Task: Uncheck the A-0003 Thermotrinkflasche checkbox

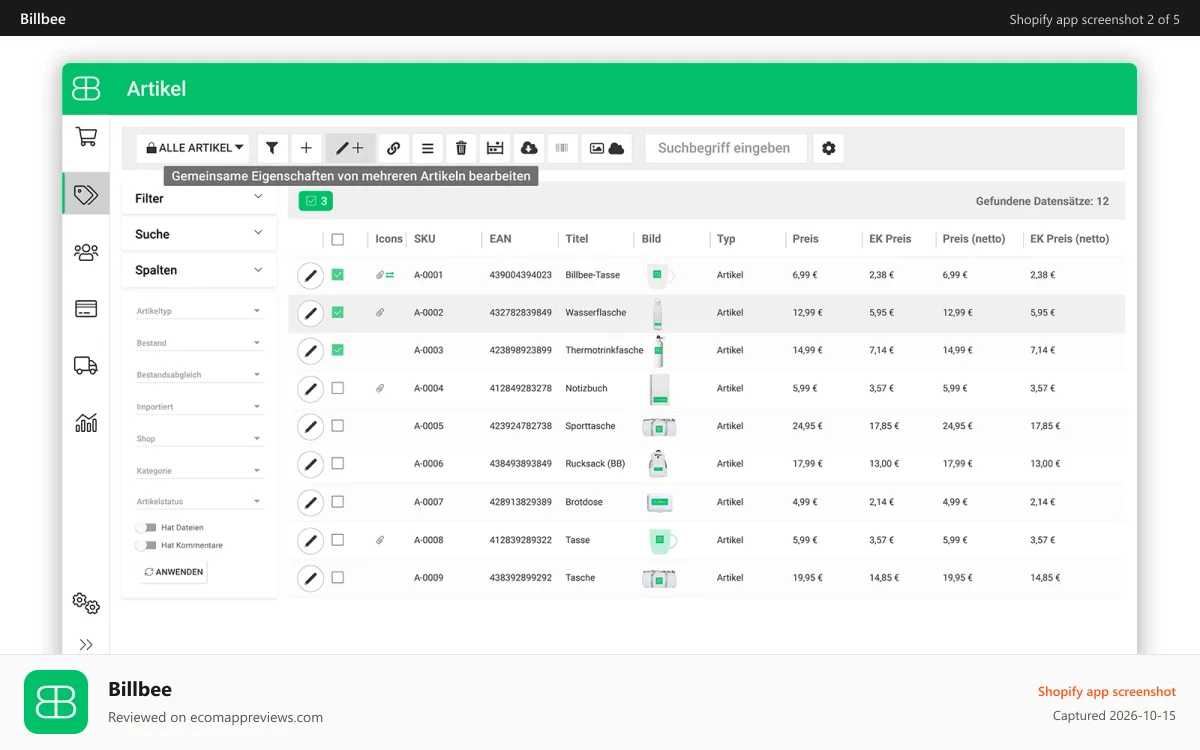Action: (337, 350)
